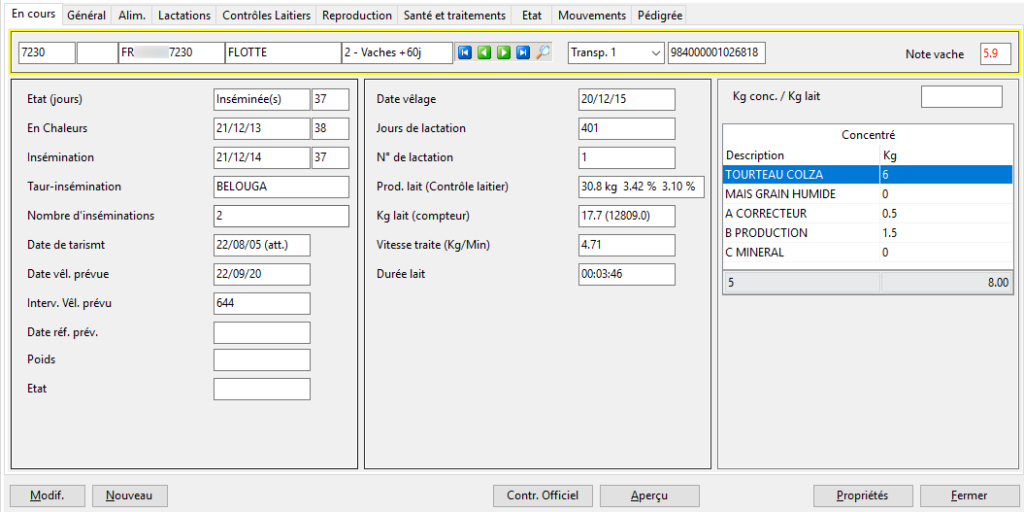Open the Aperçu preview button
1024x512 pixels.
649,495
